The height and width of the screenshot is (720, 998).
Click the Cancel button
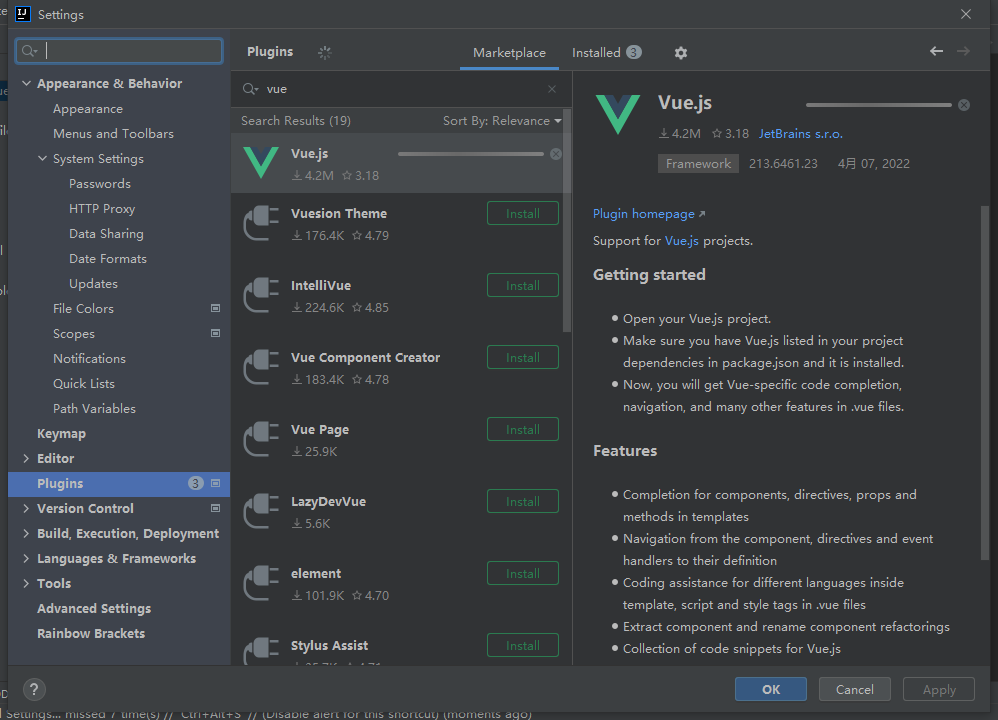pyautogui.click(x=854, y=689)
